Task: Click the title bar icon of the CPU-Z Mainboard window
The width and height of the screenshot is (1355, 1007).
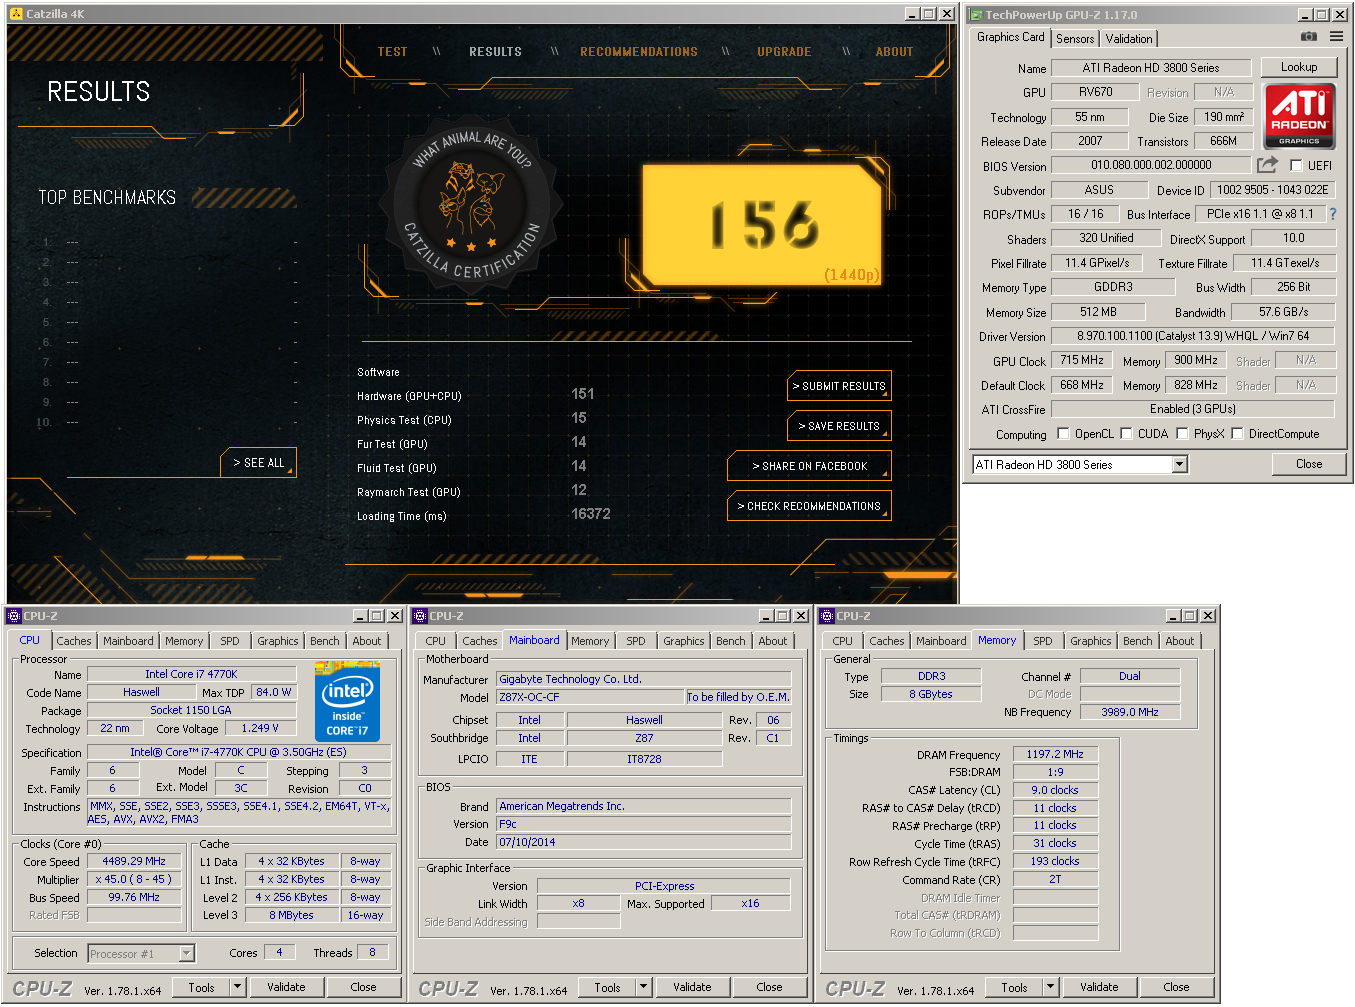Action: pos(420,616)
